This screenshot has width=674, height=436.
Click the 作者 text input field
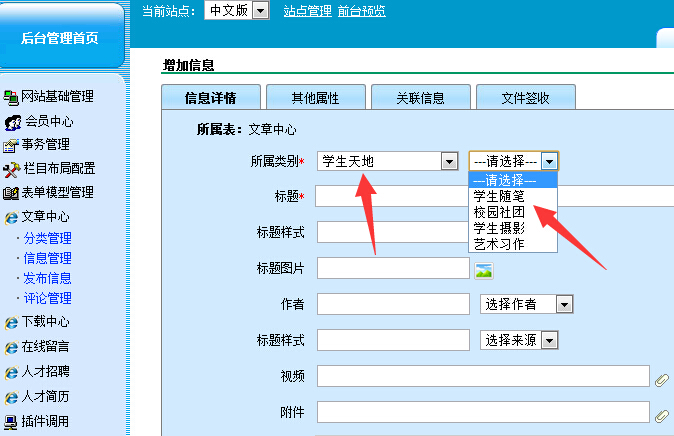393,304
